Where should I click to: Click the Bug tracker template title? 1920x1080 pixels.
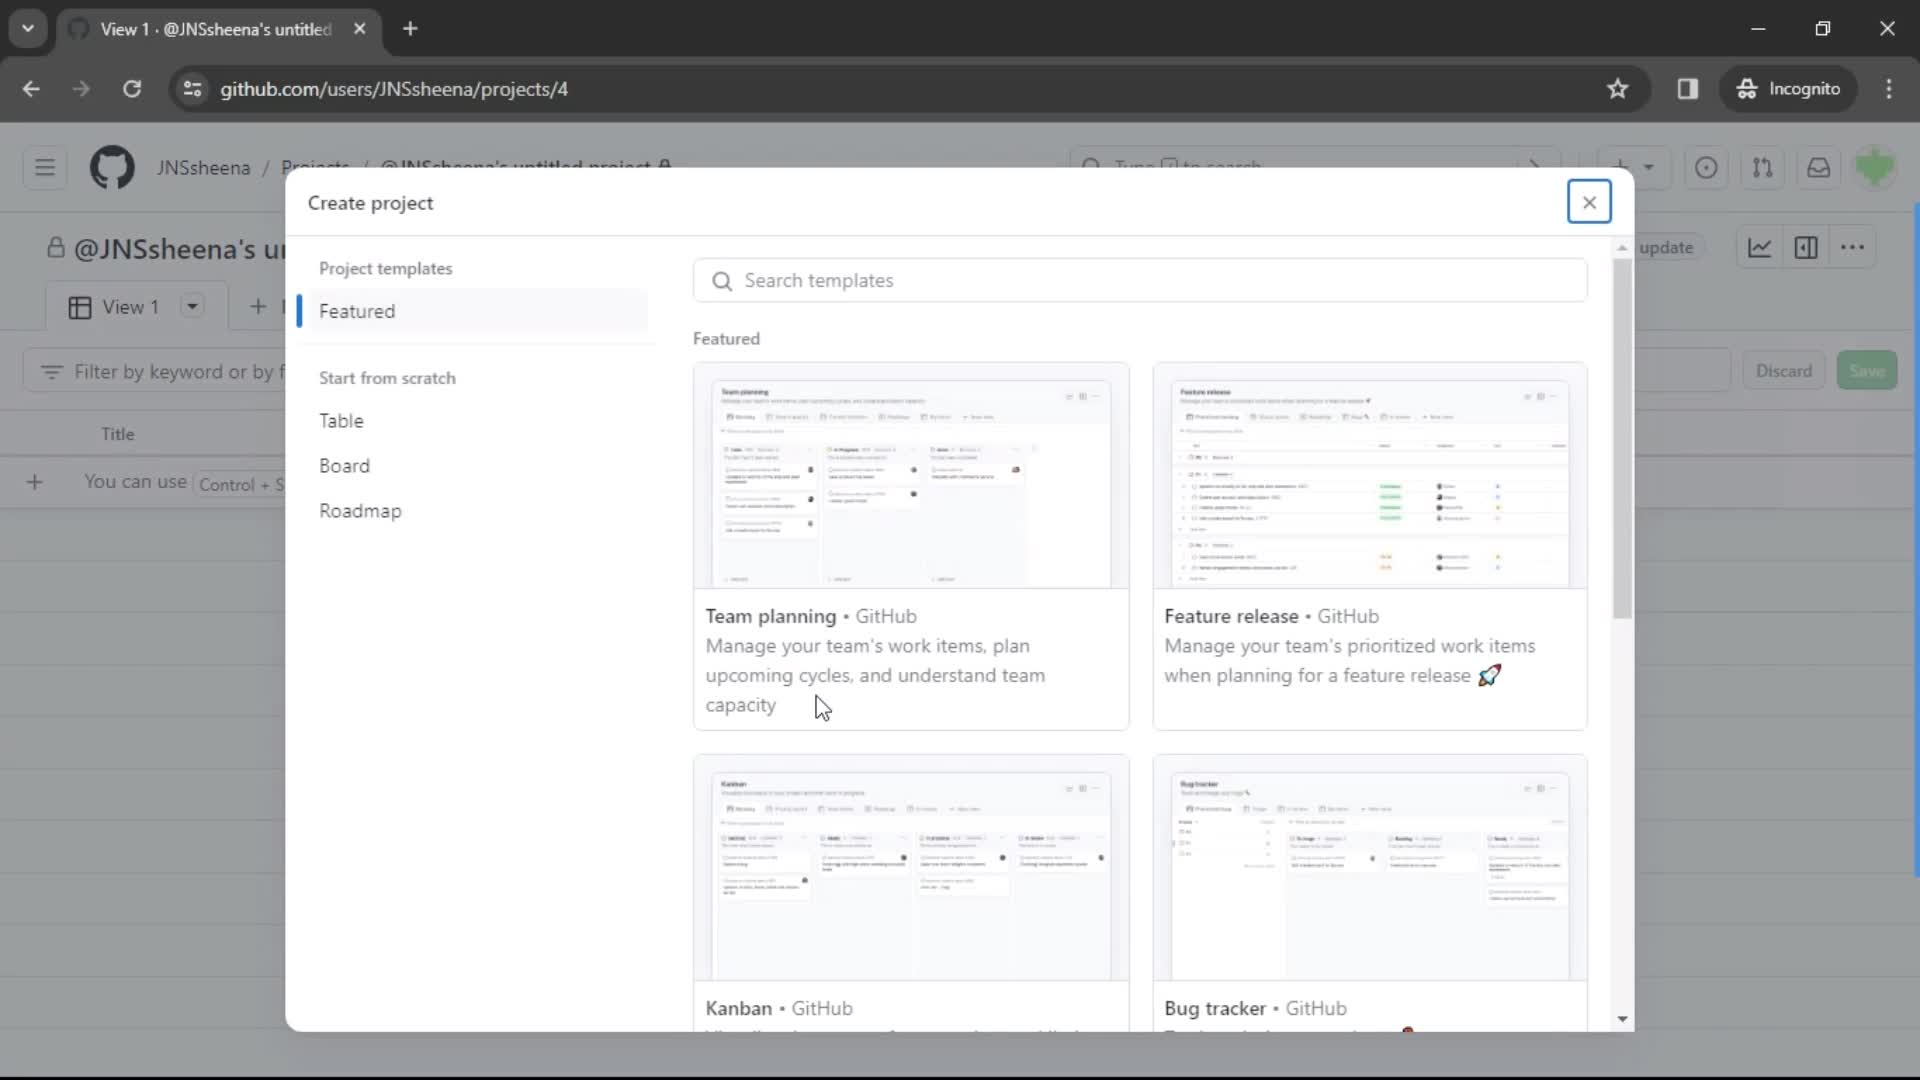[1215, 1009]
